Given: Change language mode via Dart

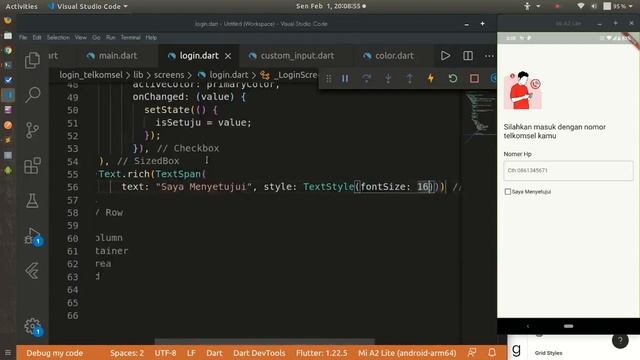Looking at the screenshot, I should (x=214, y=353).
